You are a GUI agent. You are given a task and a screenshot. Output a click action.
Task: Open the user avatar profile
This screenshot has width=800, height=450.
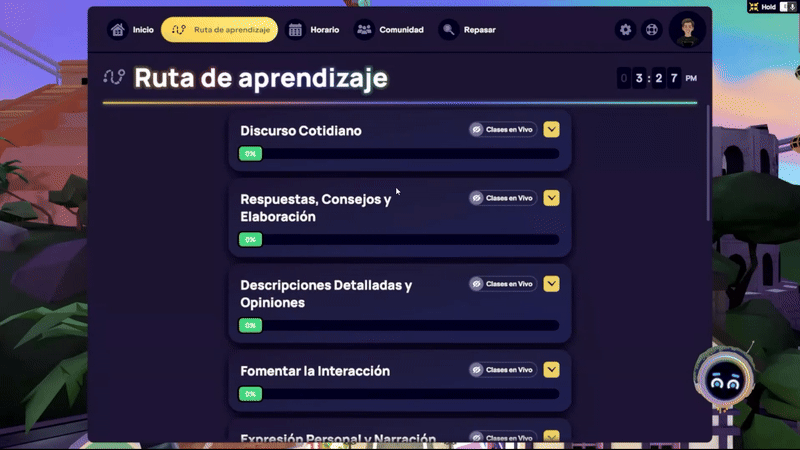(688, 29)
